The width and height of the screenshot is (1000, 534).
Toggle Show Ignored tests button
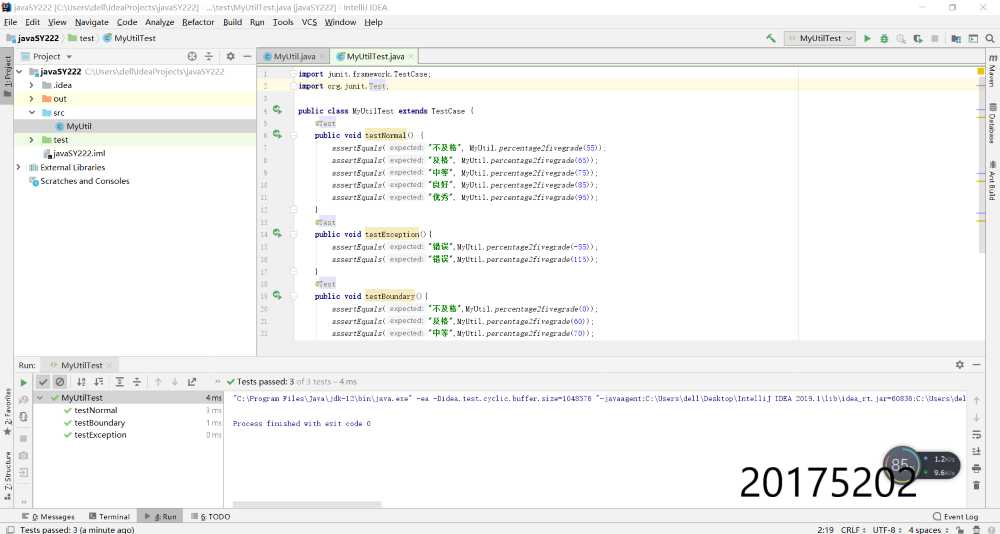pos(60,382)
